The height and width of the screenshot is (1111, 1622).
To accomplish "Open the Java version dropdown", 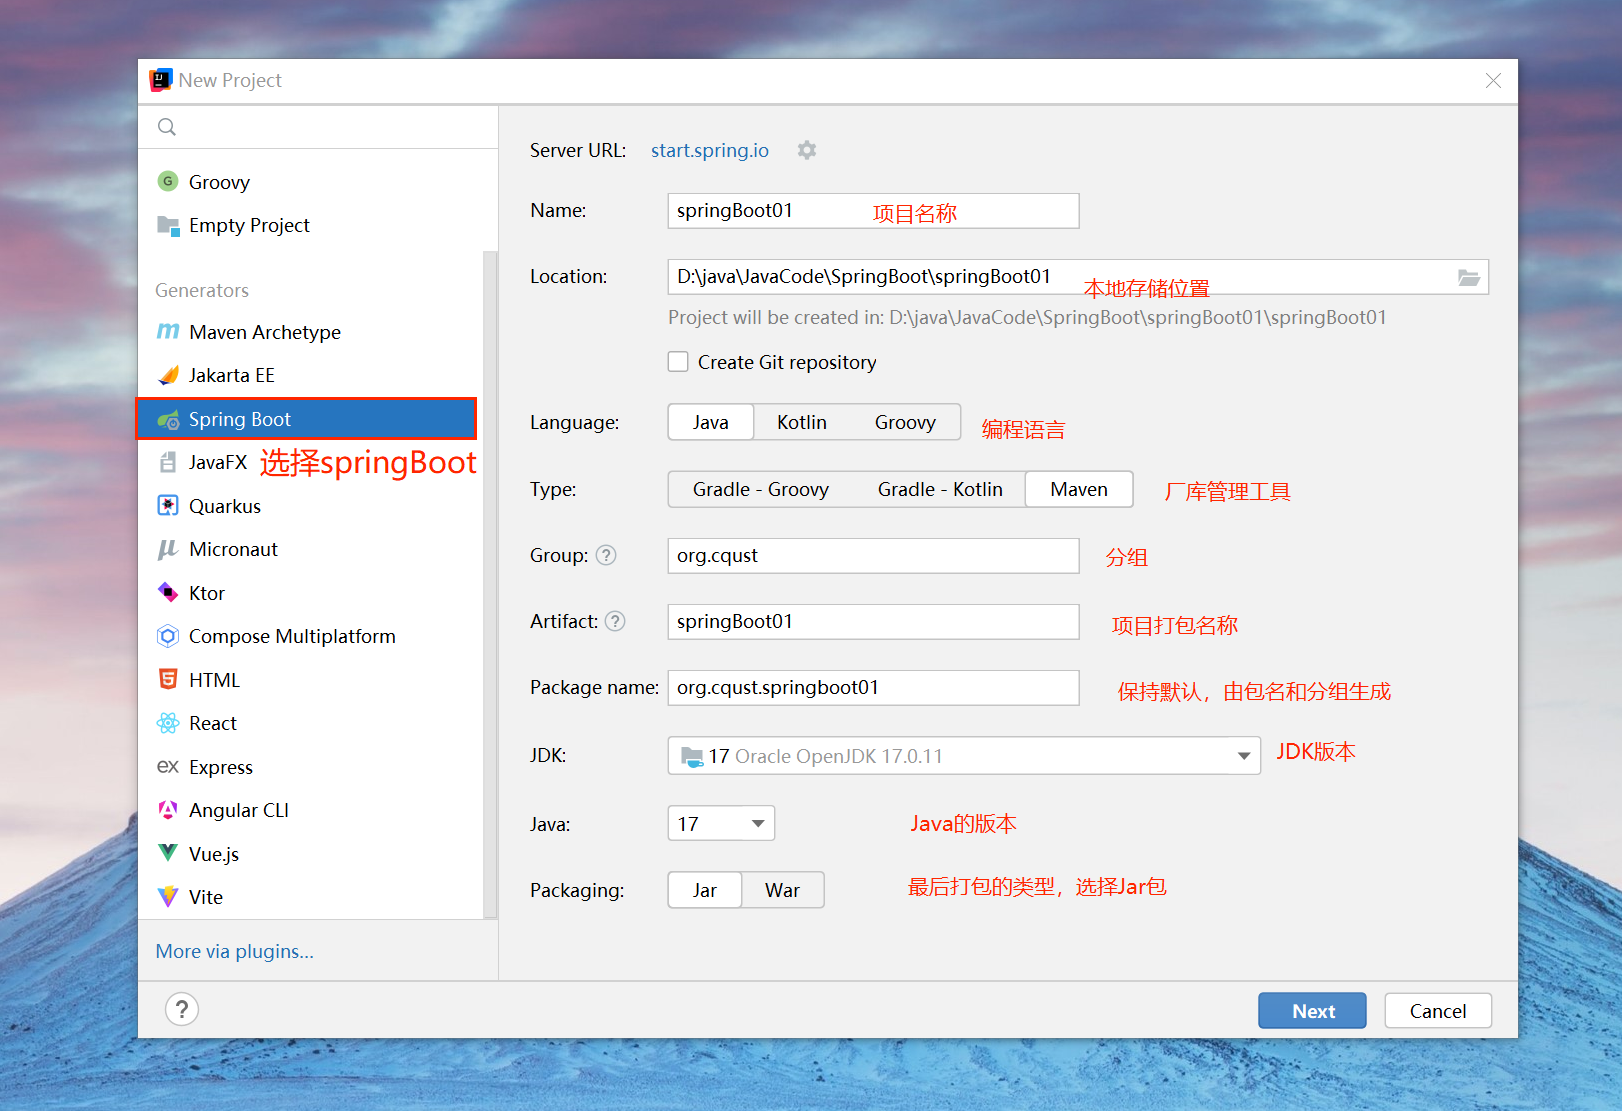I will click(721, 824).
